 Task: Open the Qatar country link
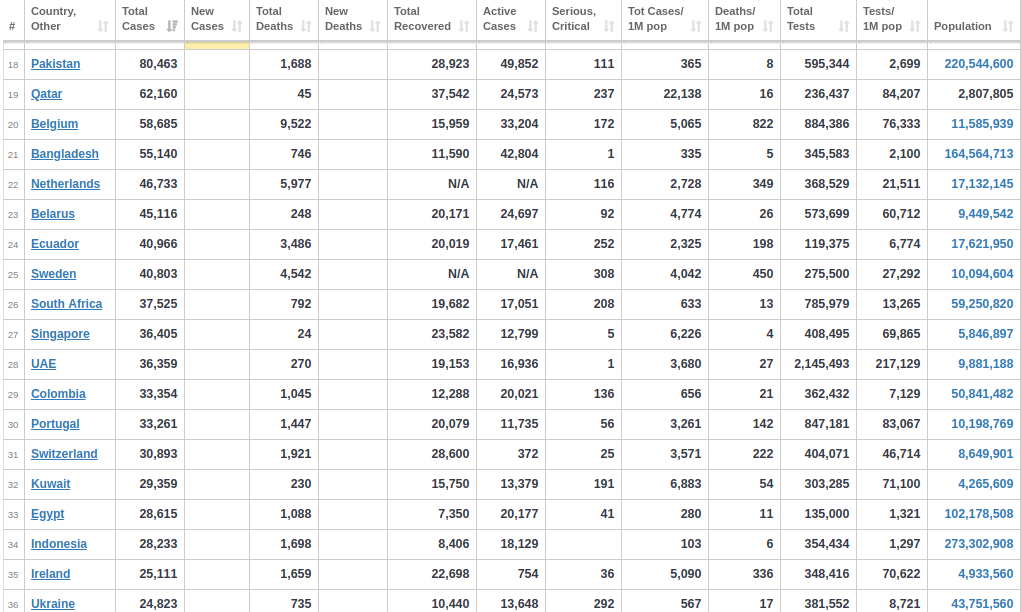[46, 94]
